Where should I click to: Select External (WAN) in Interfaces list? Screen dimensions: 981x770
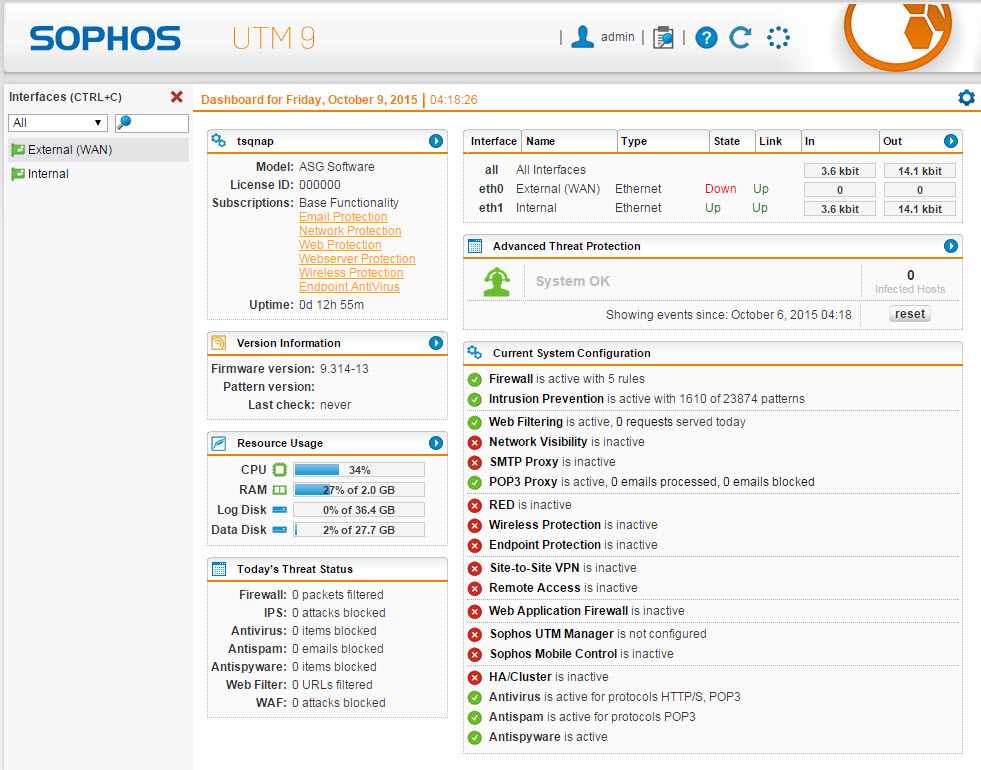click(98, 150)
